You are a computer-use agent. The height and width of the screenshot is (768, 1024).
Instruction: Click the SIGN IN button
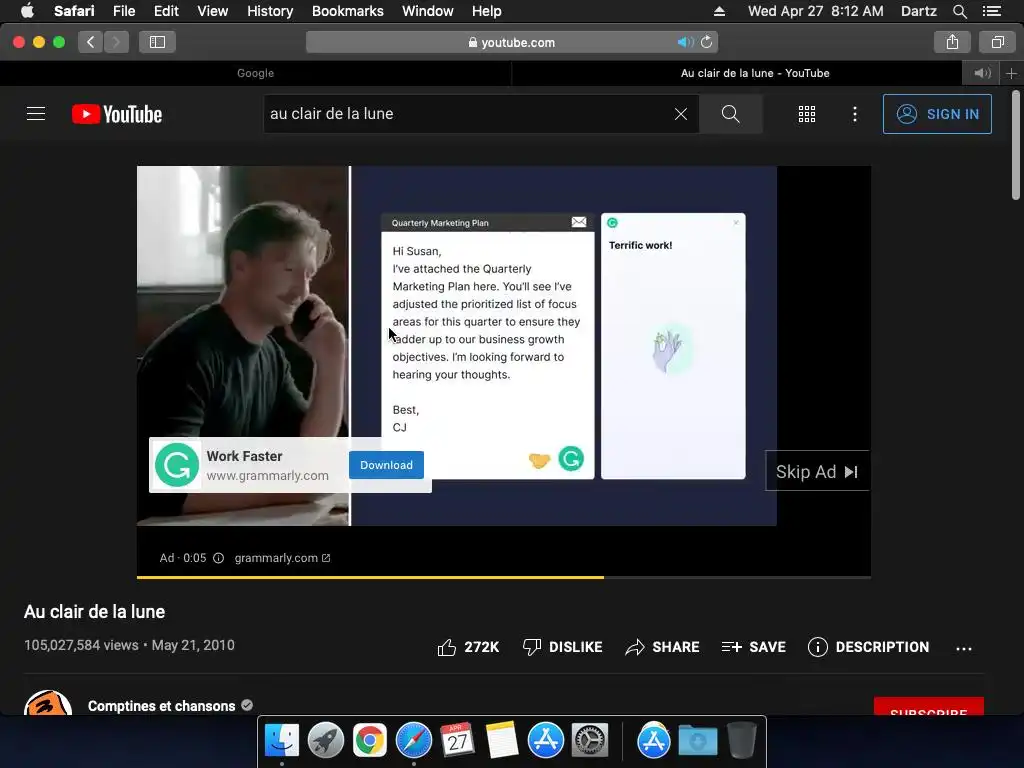937,114
